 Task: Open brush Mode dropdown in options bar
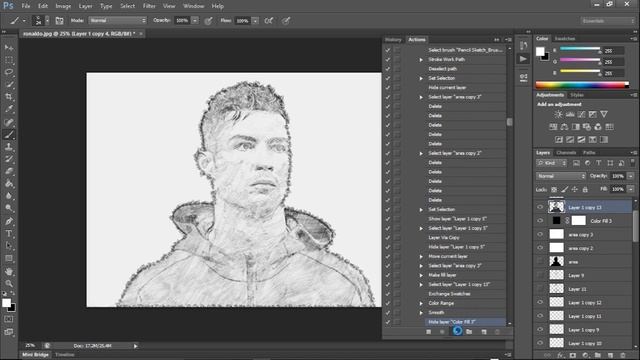[x=118, y=20]
